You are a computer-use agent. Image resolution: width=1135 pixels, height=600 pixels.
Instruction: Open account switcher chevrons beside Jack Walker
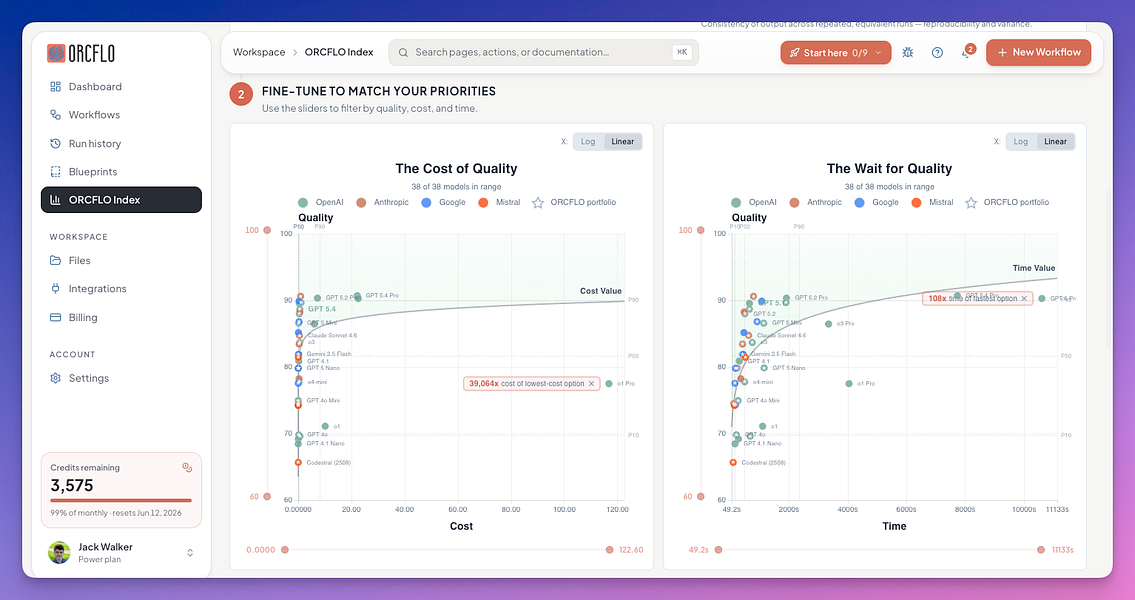click(x=190, y=552)
